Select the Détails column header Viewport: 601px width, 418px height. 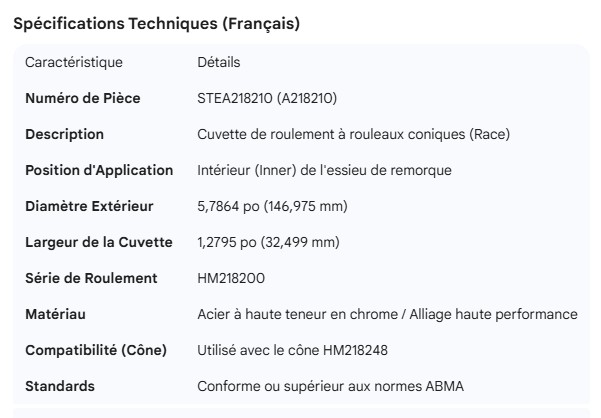219,62
